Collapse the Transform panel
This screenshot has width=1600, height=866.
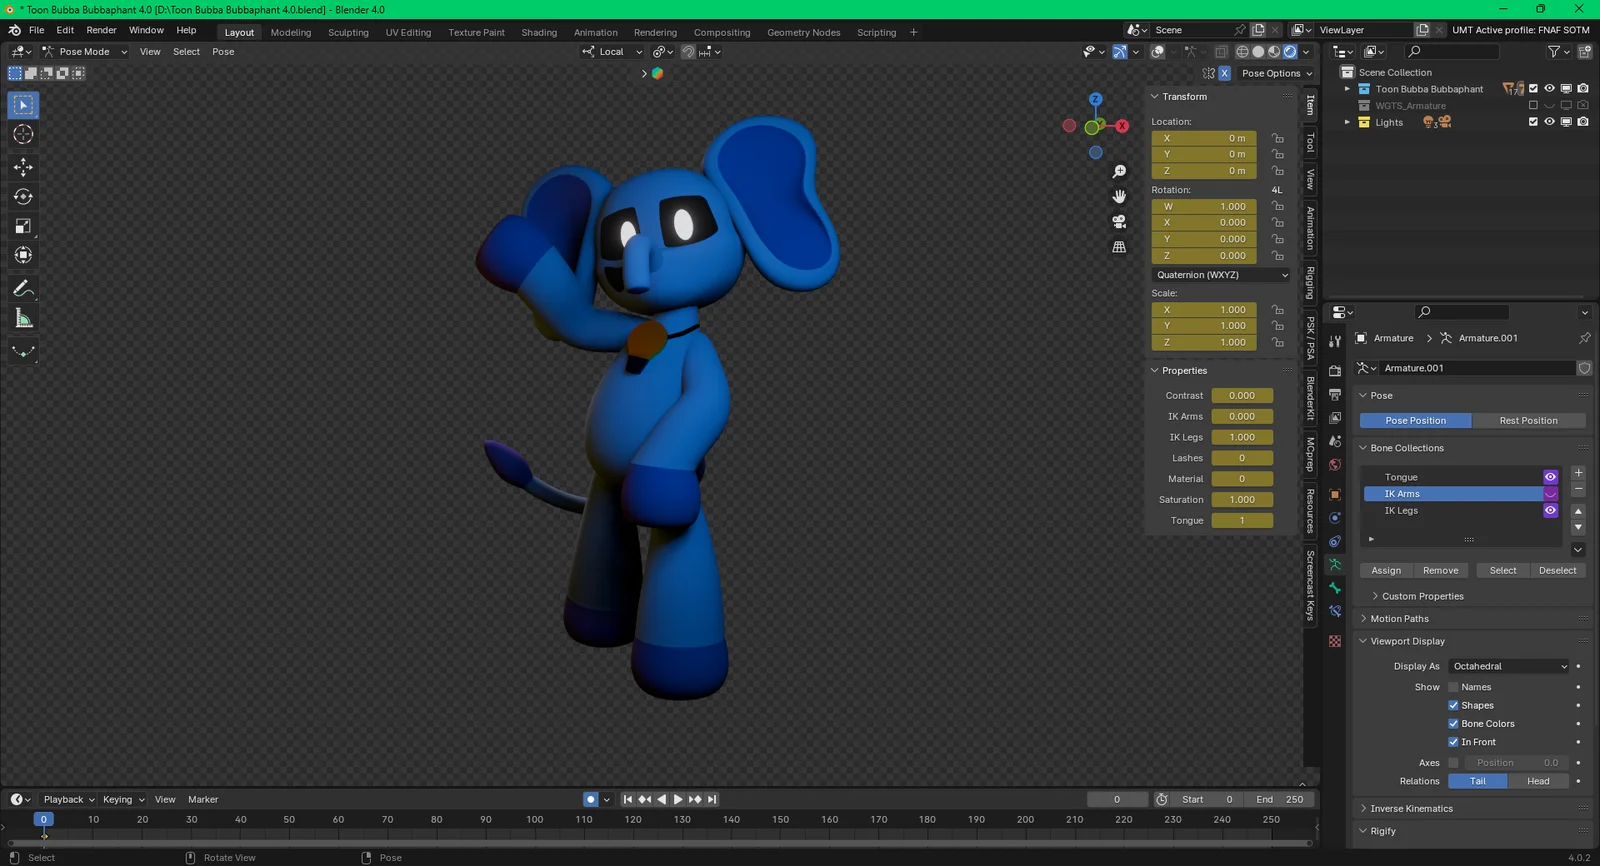1184,97
